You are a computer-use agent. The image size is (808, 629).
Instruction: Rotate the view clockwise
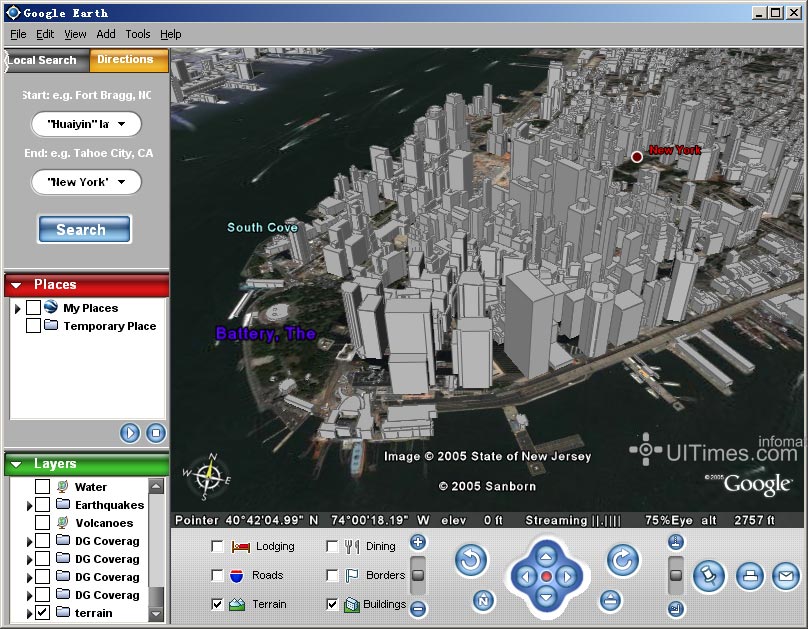(622, 560)
